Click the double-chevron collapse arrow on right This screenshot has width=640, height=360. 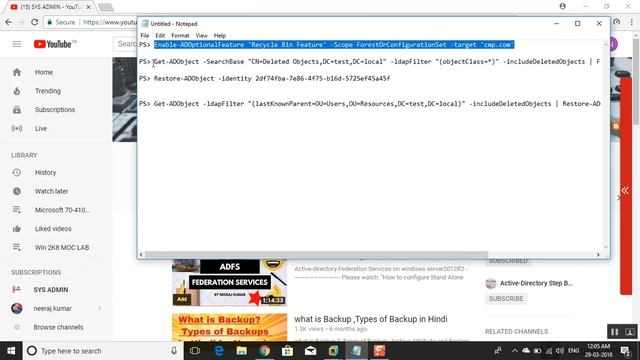(x=625, y=191)
